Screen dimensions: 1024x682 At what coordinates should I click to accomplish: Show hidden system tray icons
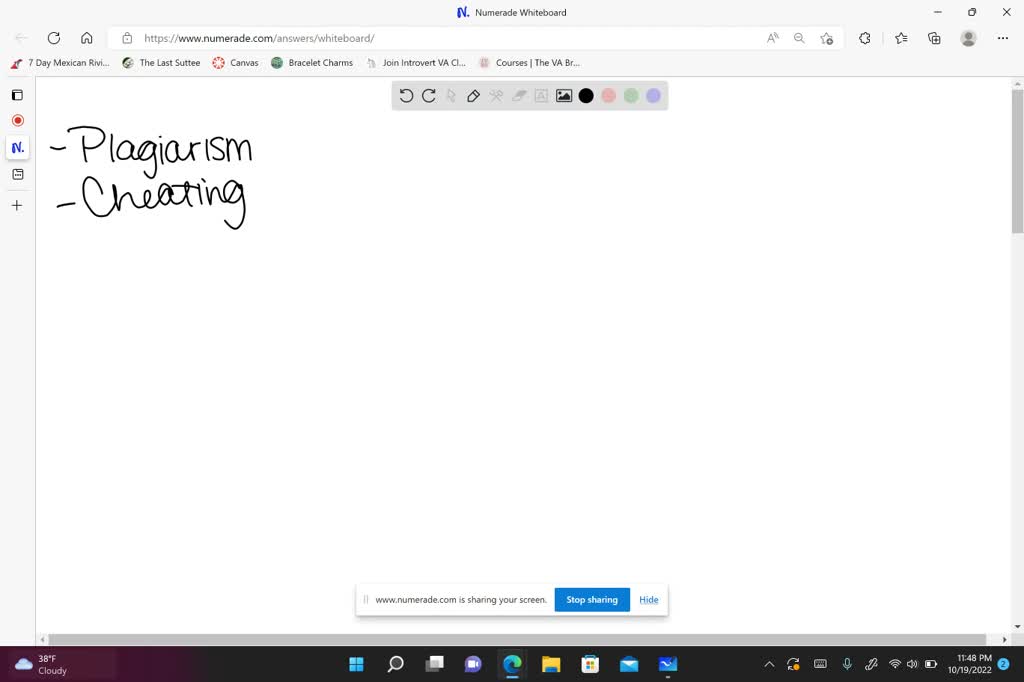(x=769, y=664)
